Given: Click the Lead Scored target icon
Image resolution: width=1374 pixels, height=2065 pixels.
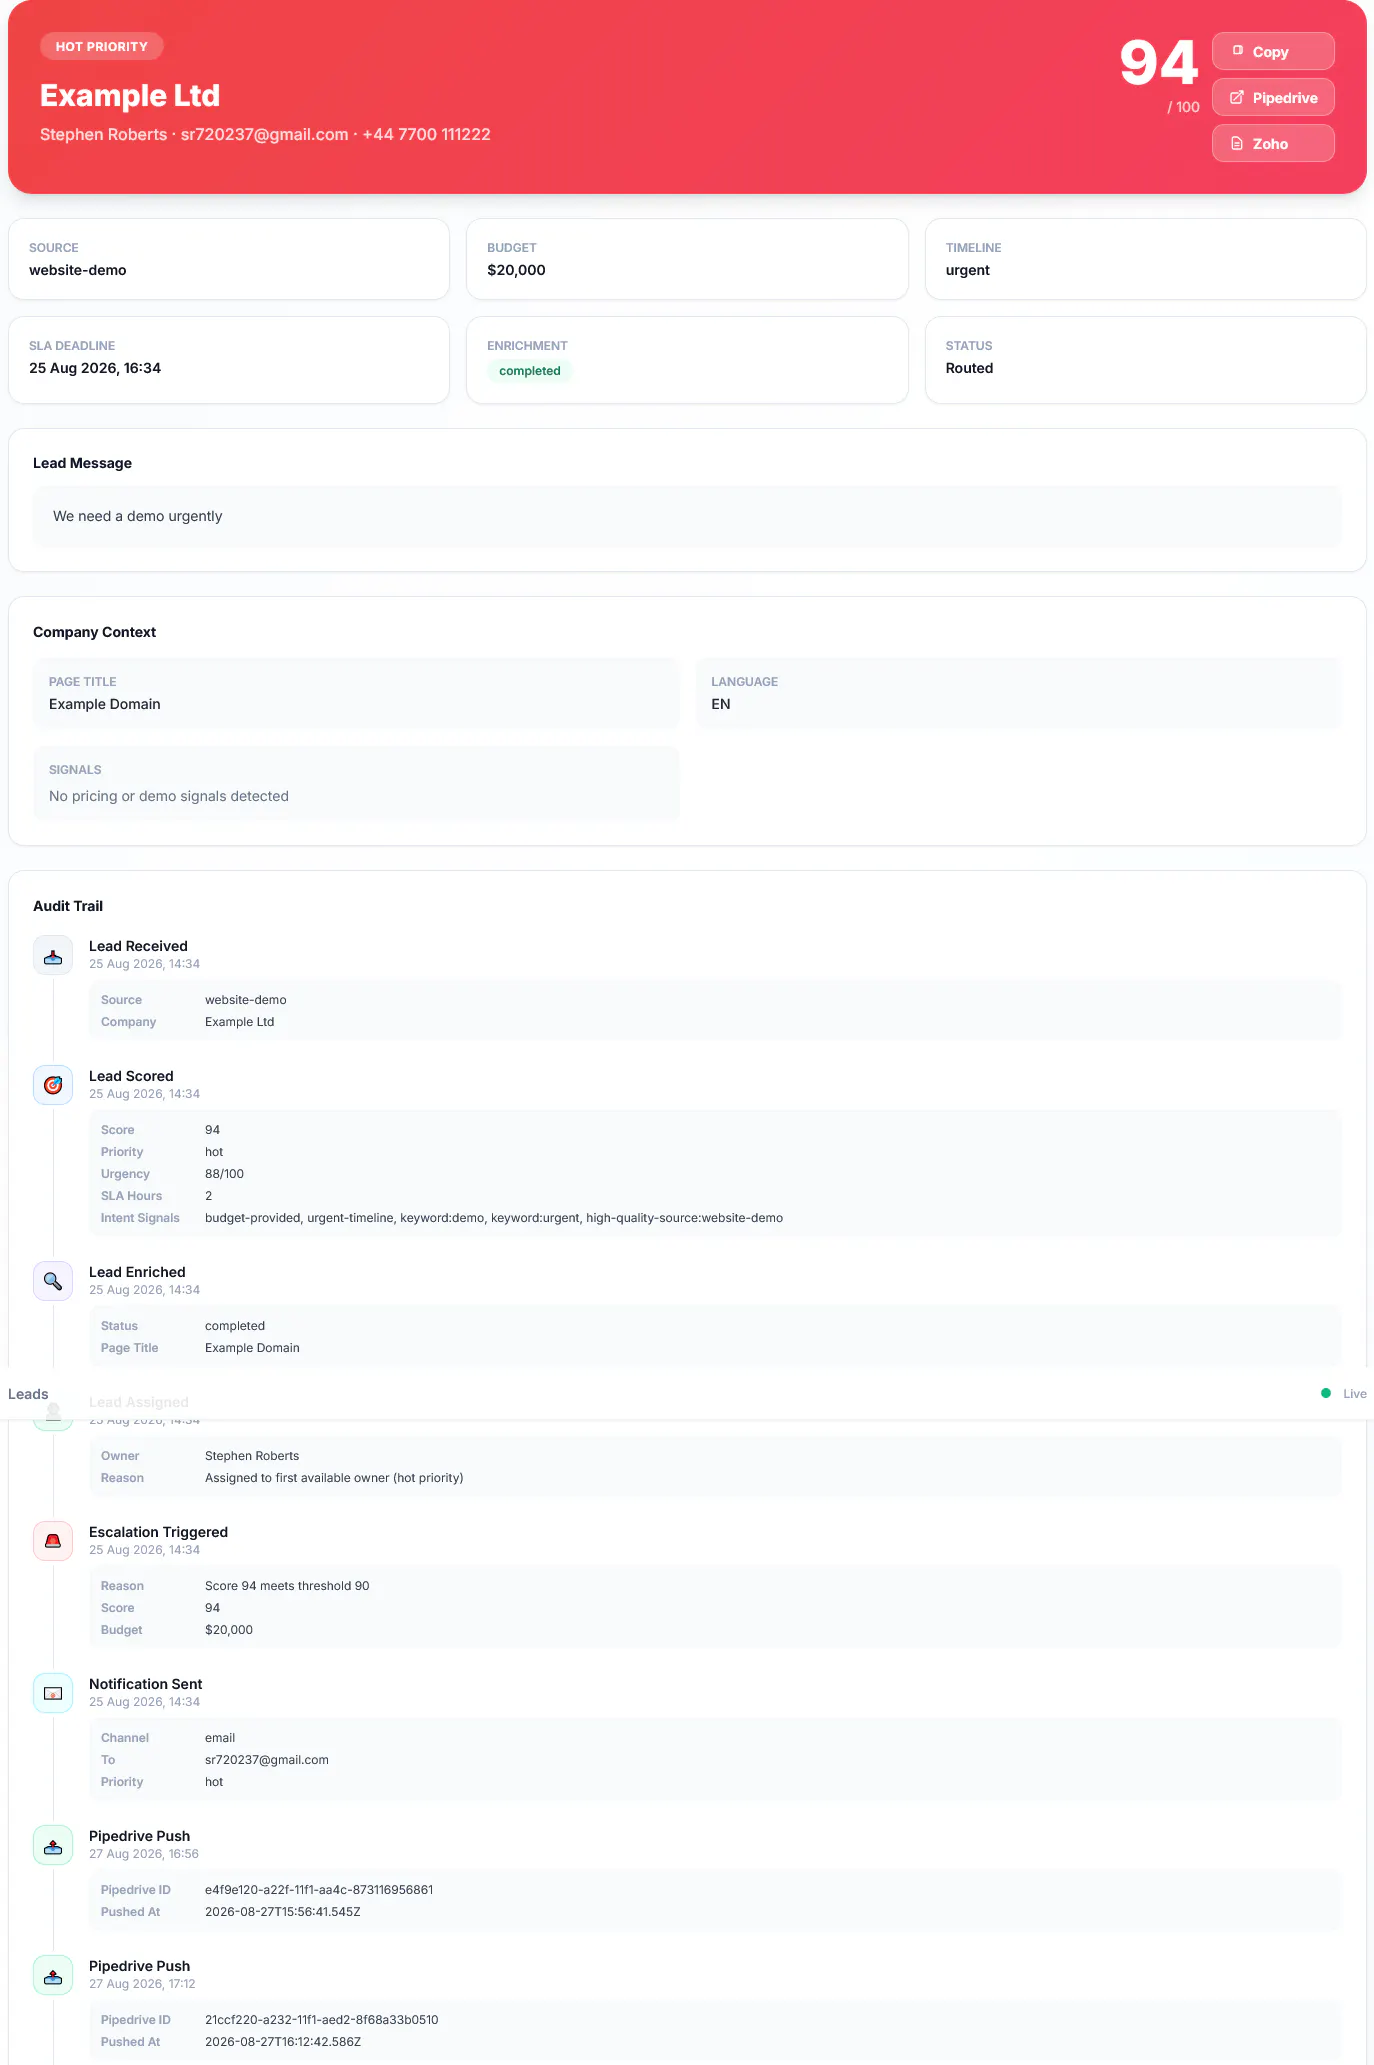Looking at the screenshot, I should click(x=53, y=1085).
